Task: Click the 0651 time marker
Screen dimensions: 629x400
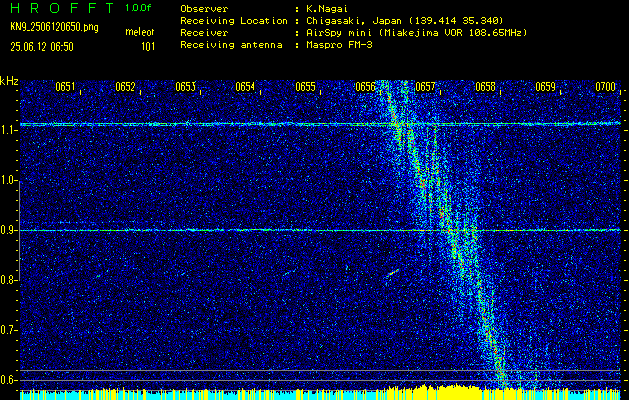Action: pyautogui.click(x=65, y=87)
